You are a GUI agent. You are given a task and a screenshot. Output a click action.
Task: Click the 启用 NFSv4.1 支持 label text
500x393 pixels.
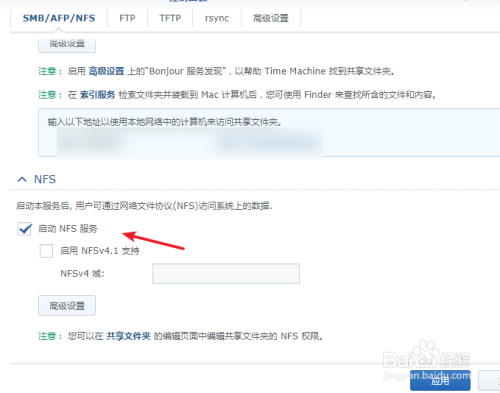(x=100, y=251)
